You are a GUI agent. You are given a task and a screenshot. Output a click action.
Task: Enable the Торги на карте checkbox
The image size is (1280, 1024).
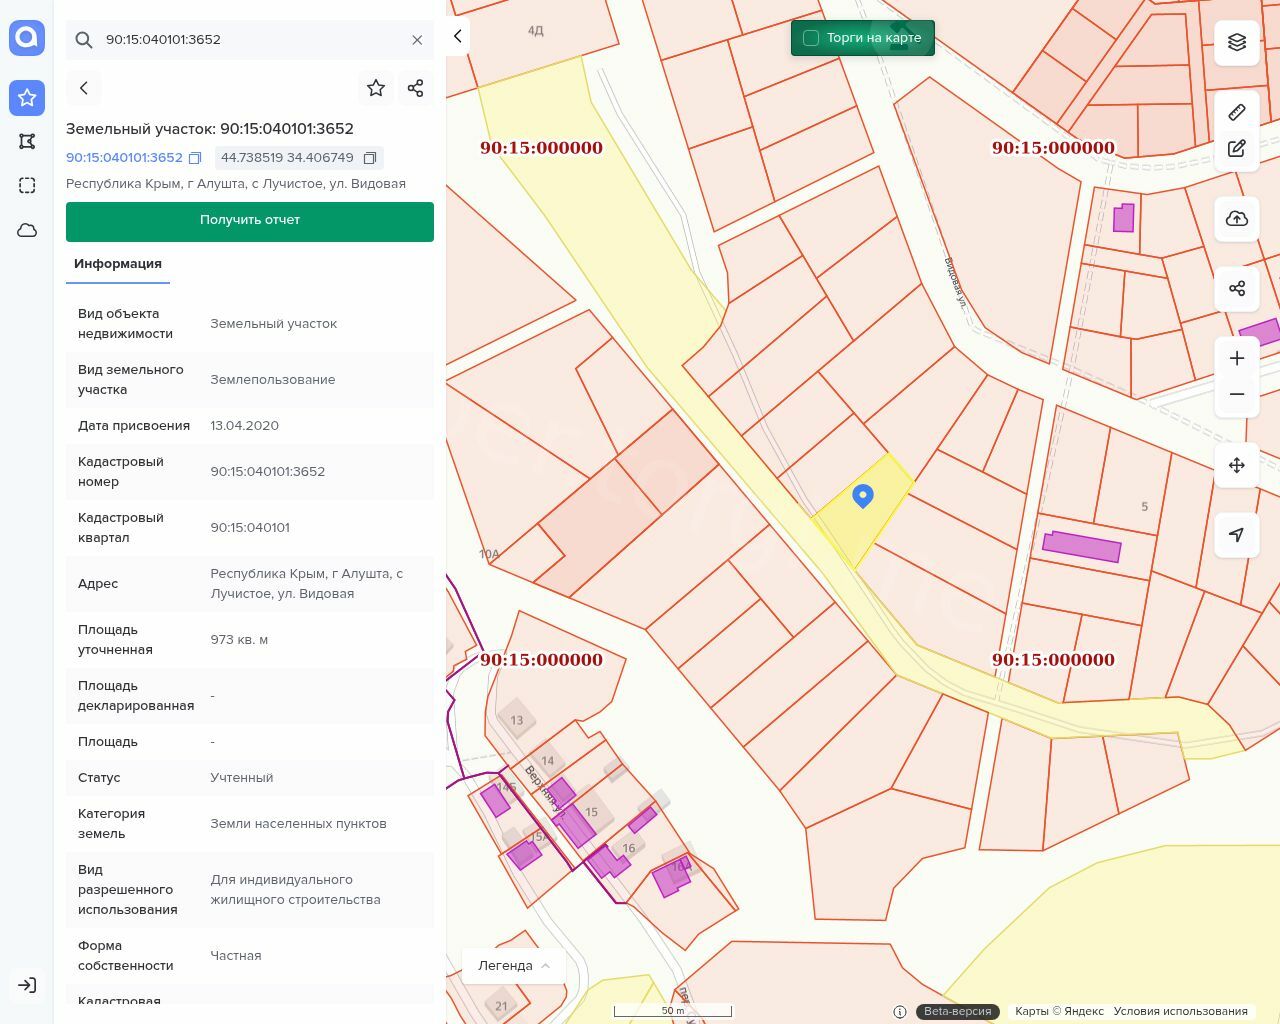811,38
